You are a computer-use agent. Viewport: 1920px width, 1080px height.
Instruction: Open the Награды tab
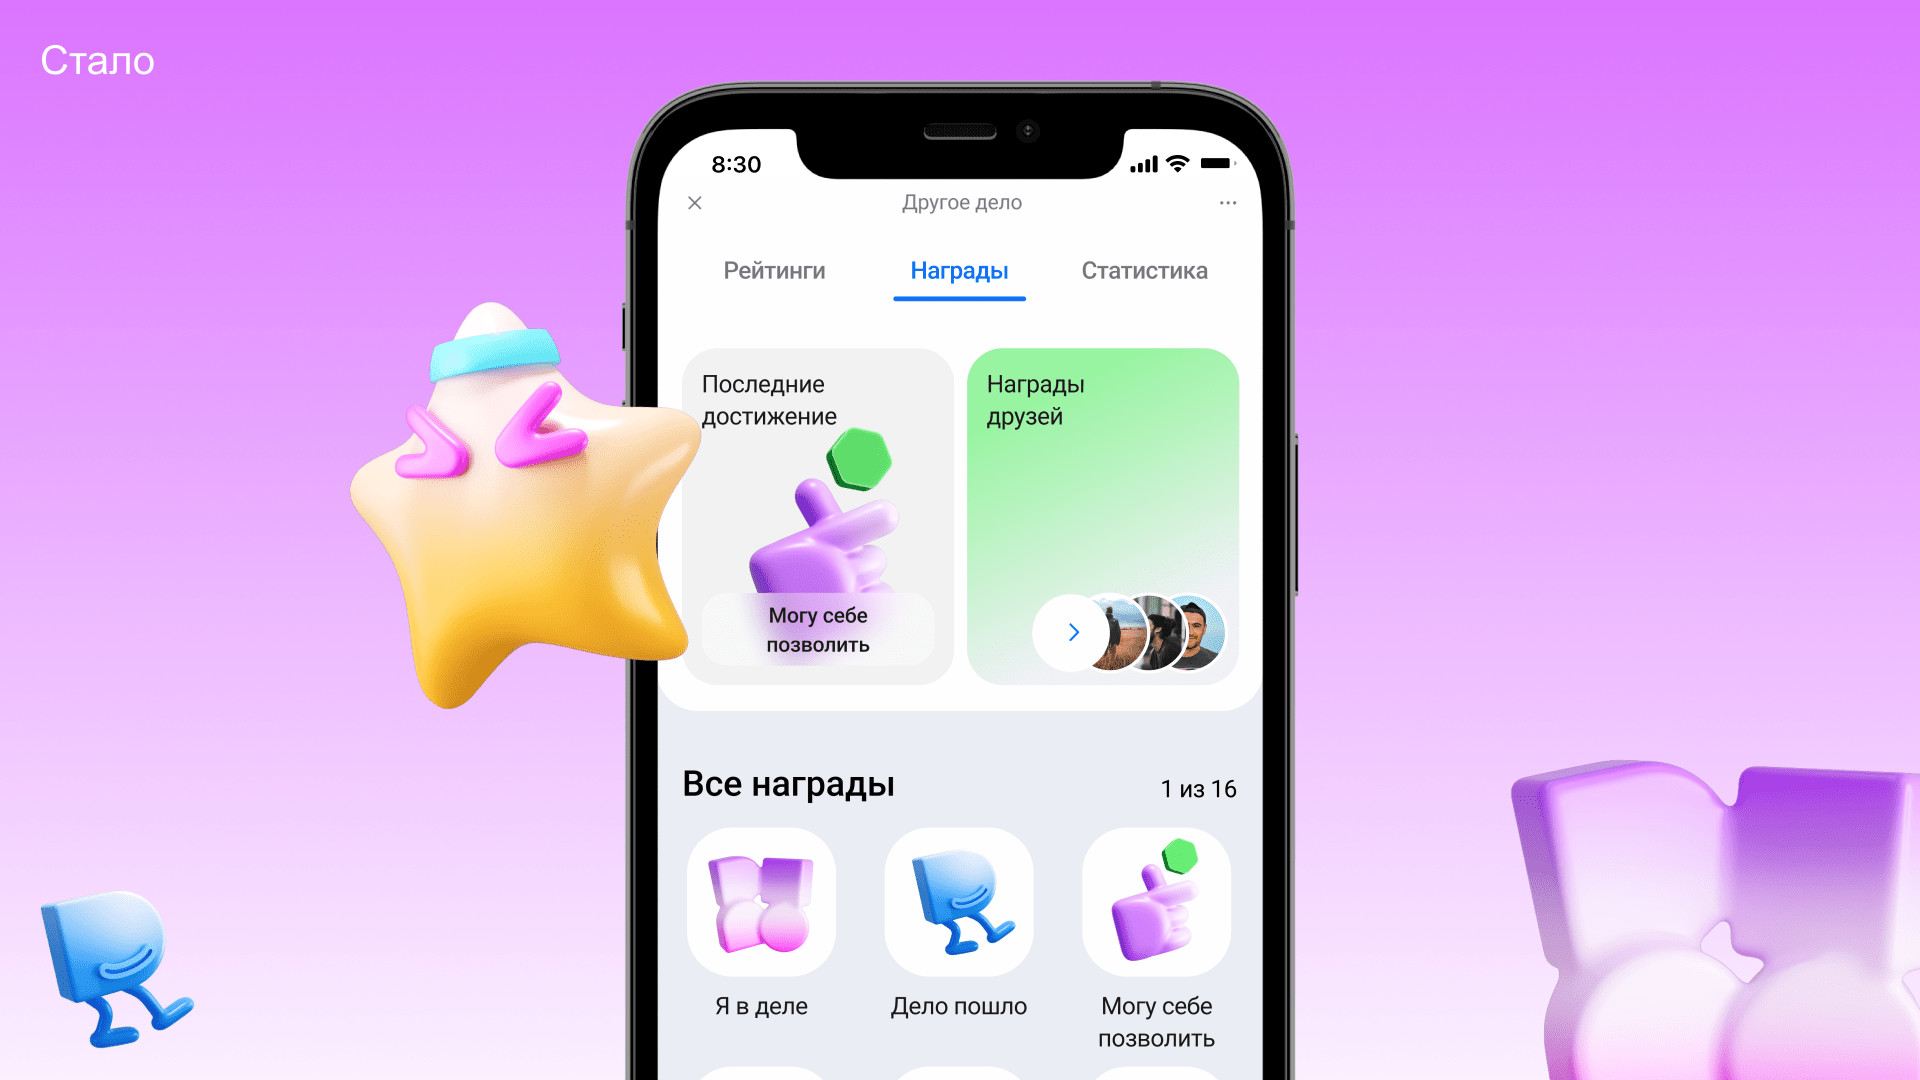[x=959, y=270]
